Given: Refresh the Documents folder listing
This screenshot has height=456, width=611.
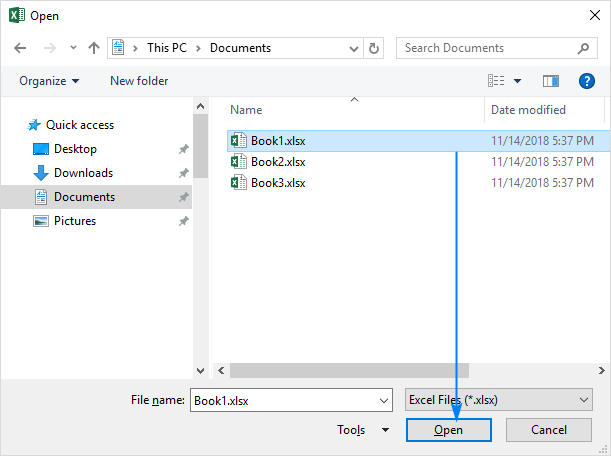Looking at the screenshot, I should [374, 48].
